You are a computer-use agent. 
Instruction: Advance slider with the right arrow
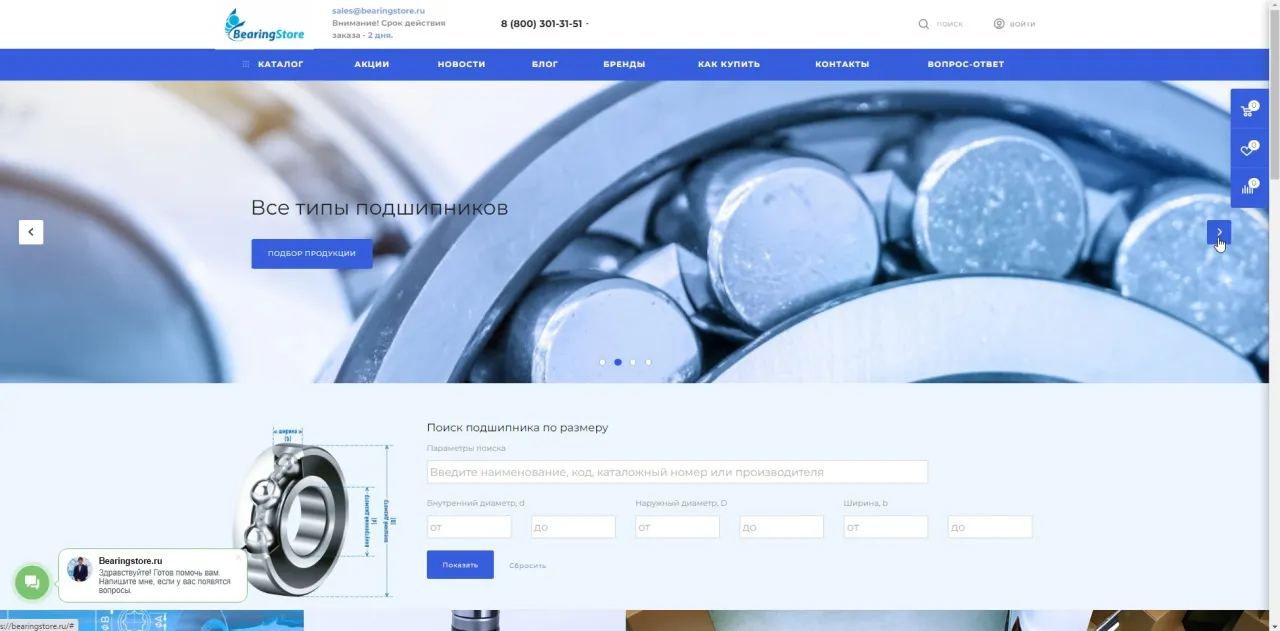1218,232
